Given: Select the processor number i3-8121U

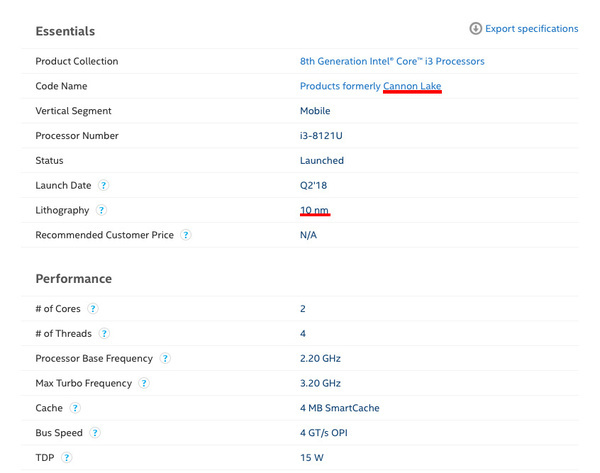Looking at the screenshot, I should pos(321,136).
